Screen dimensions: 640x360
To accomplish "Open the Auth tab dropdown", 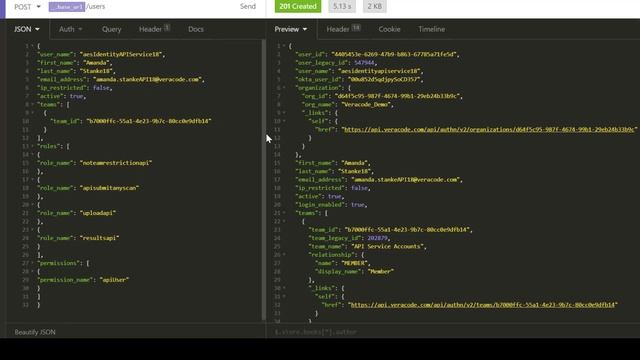I will coord(71,29).
